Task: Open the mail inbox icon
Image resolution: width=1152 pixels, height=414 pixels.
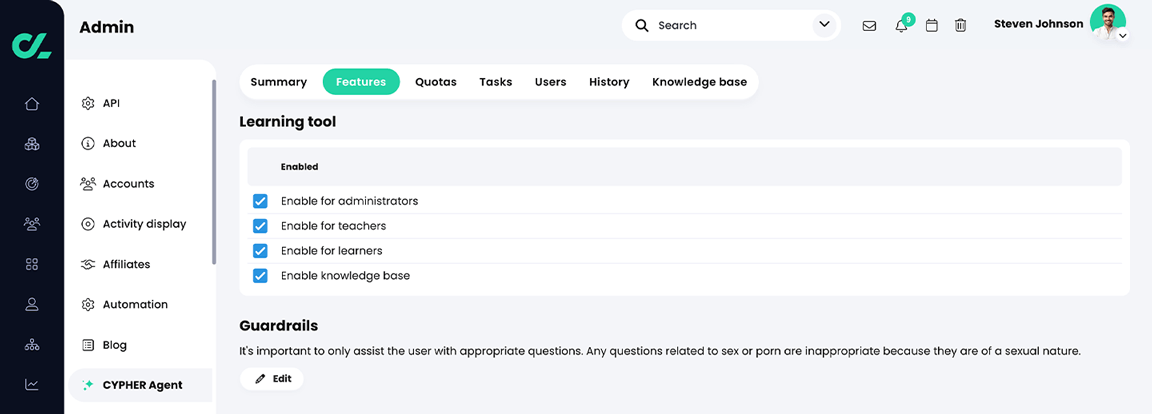Action: [x=869, y=26]
